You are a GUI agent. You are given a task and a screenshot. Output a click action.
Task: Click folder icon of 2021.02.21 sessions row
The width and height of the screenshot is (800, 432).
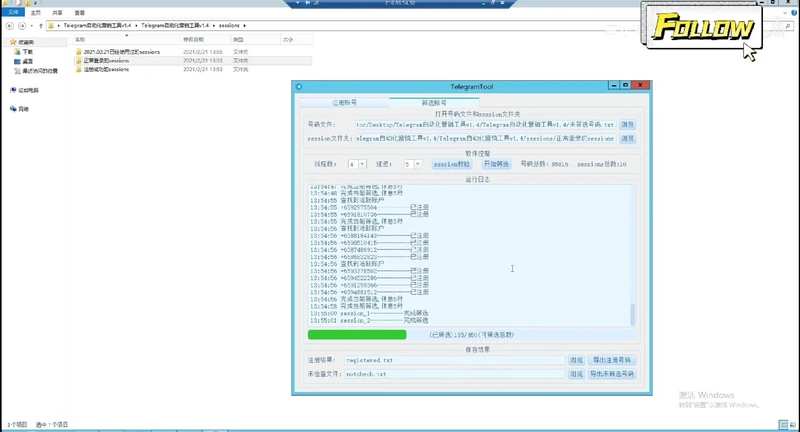(79, 52)
